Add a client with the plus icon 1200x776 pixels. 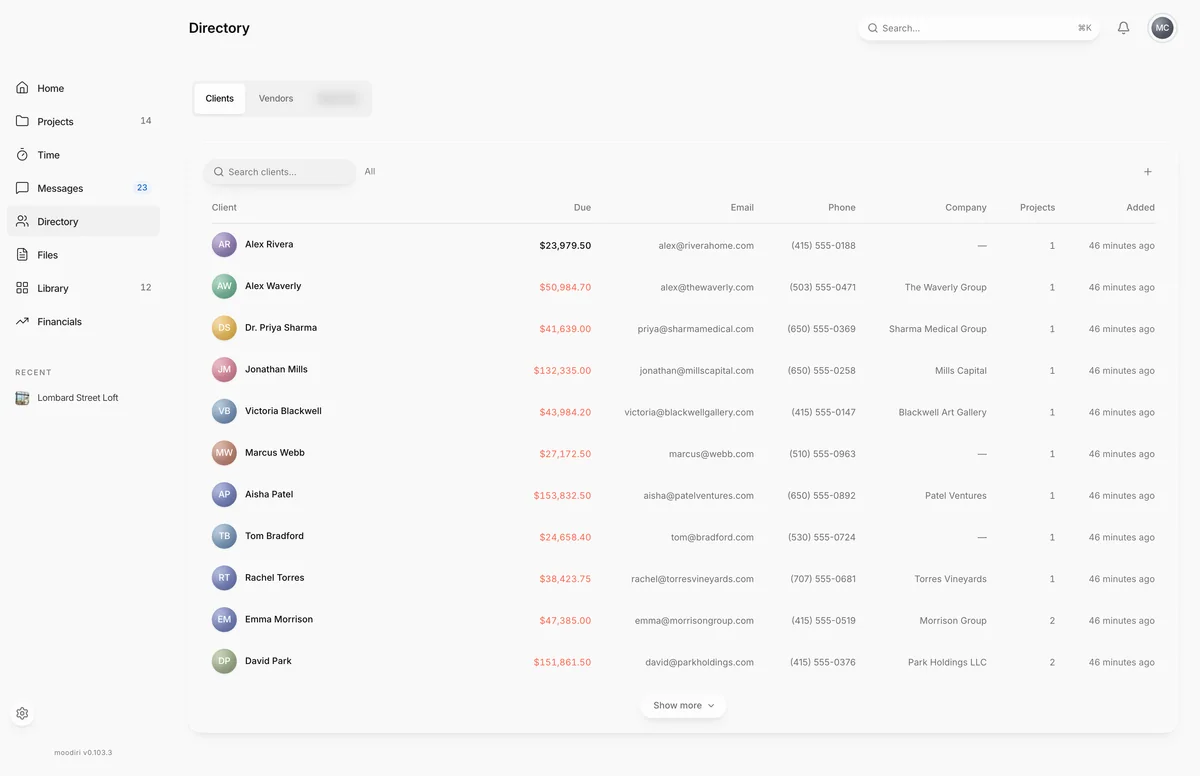tap(1148, 172)
